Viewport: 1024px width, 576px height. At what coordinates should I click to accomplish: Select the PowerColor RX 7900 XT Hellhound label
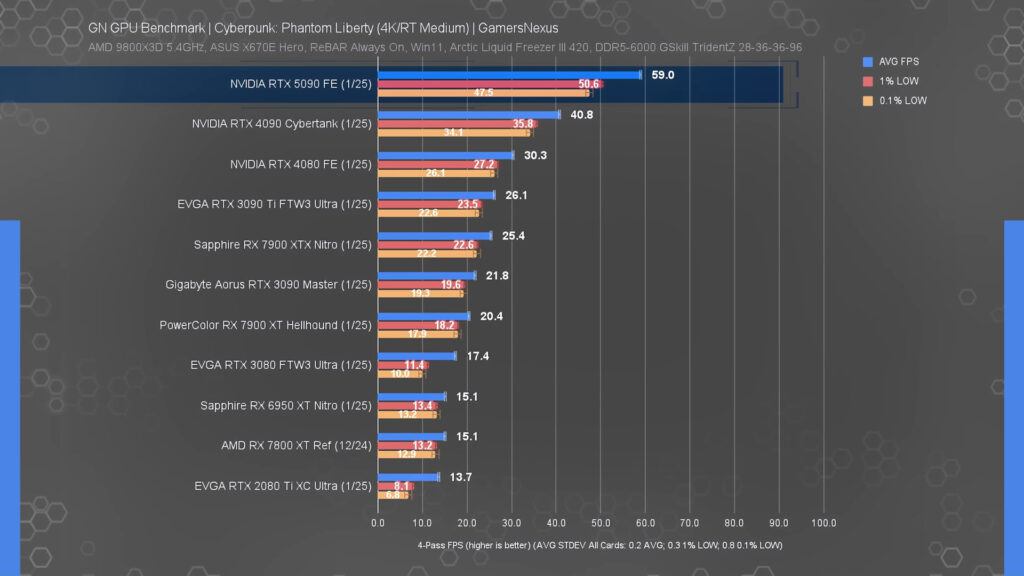click(265, 325)
